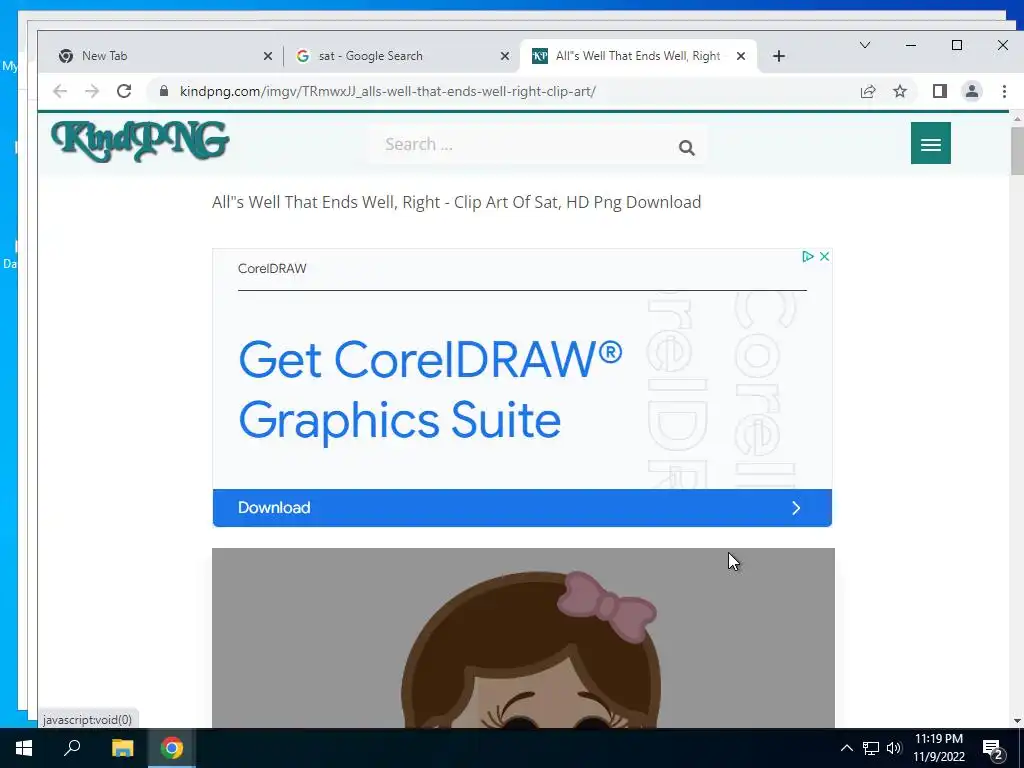Open Chrome's three-dot menu
The height and width of the screenshot is (768, 1024).
click(1004, 91)
